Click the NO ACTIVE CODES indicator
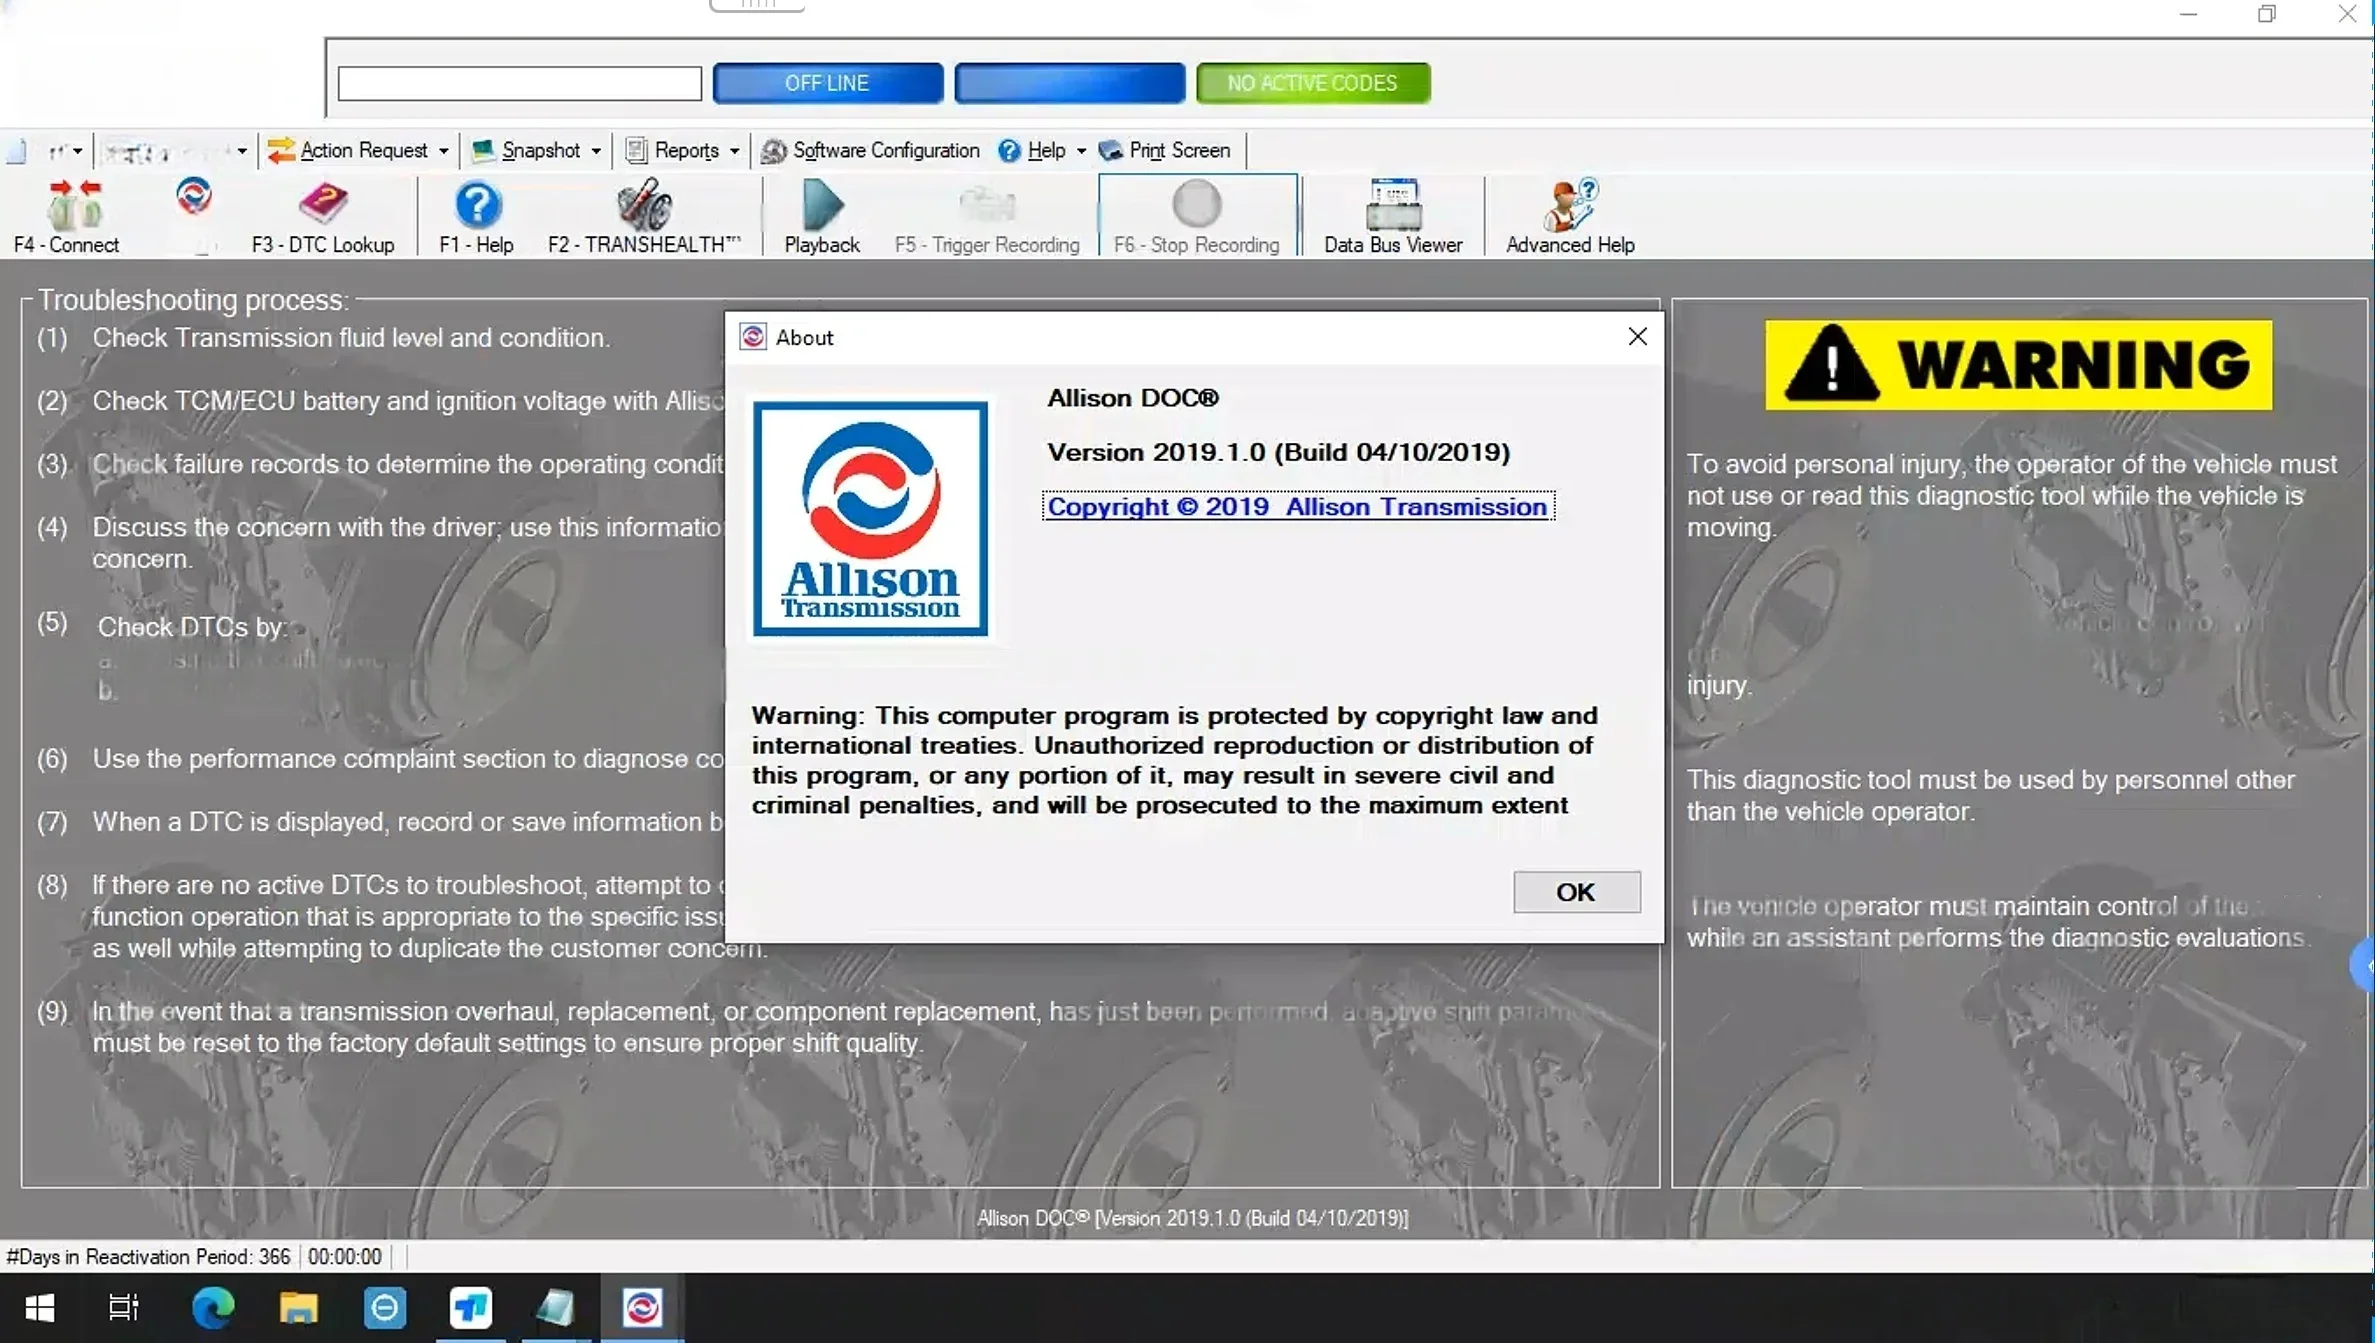Image resolution: width=2375 pixels, height=1343 pixels. pos(1312,83)
